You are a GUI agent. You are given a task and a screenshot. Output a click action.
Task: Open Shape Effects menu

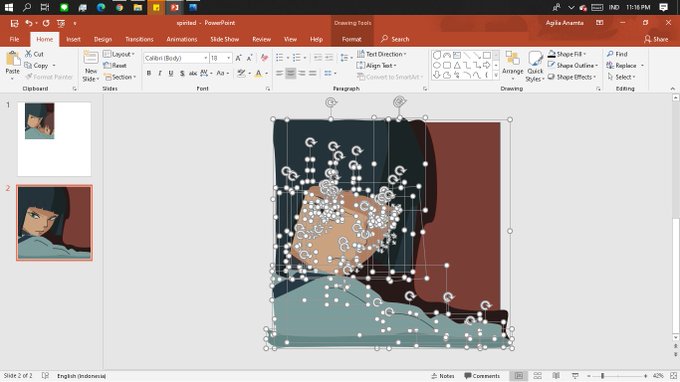tap(572, 77)
